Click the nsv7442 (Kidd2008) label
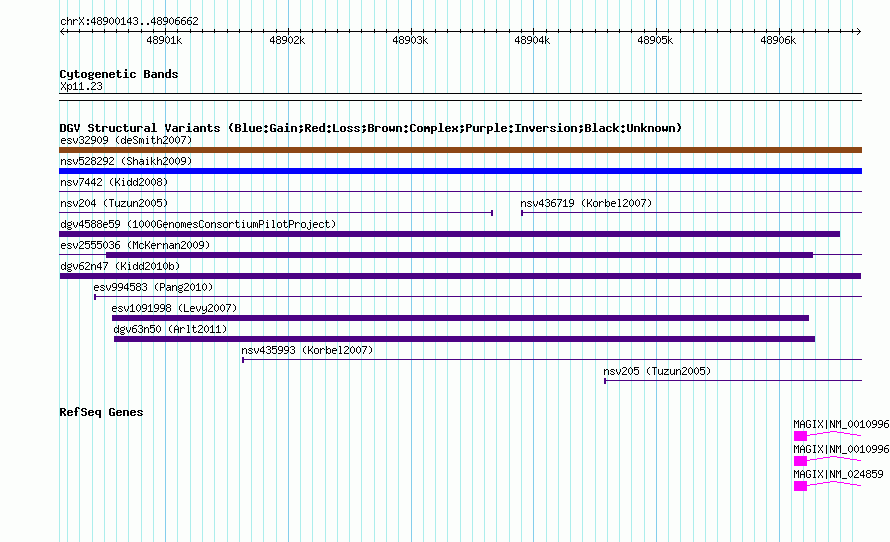The width and height of the screenshot is (890, 542). click(114, 182)
